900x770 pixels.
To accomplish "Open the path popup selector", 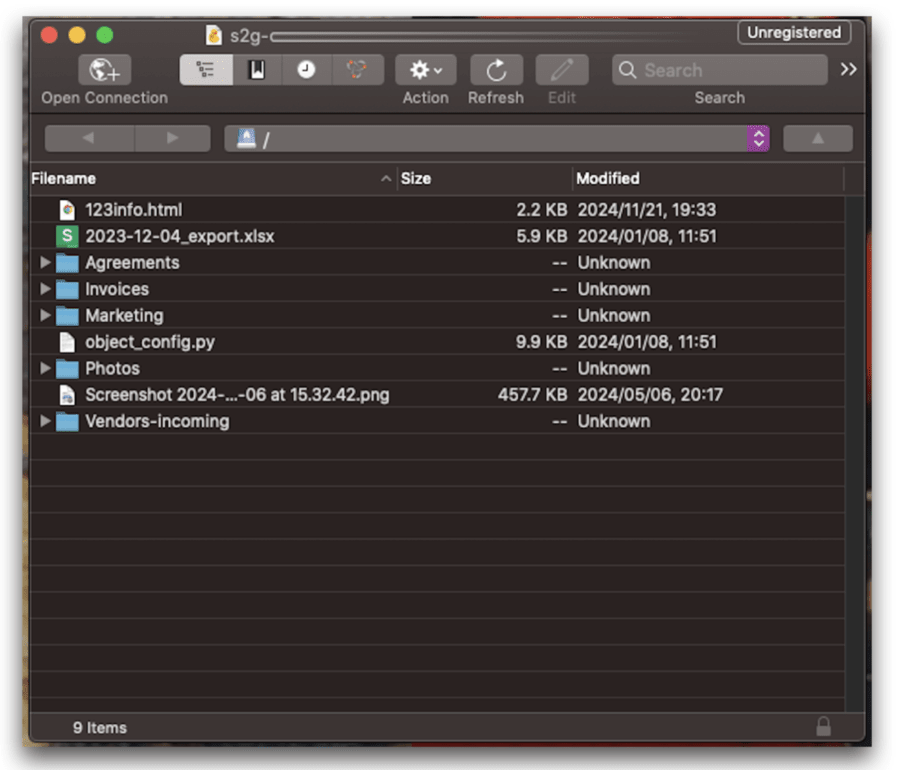I will point(758,138).
